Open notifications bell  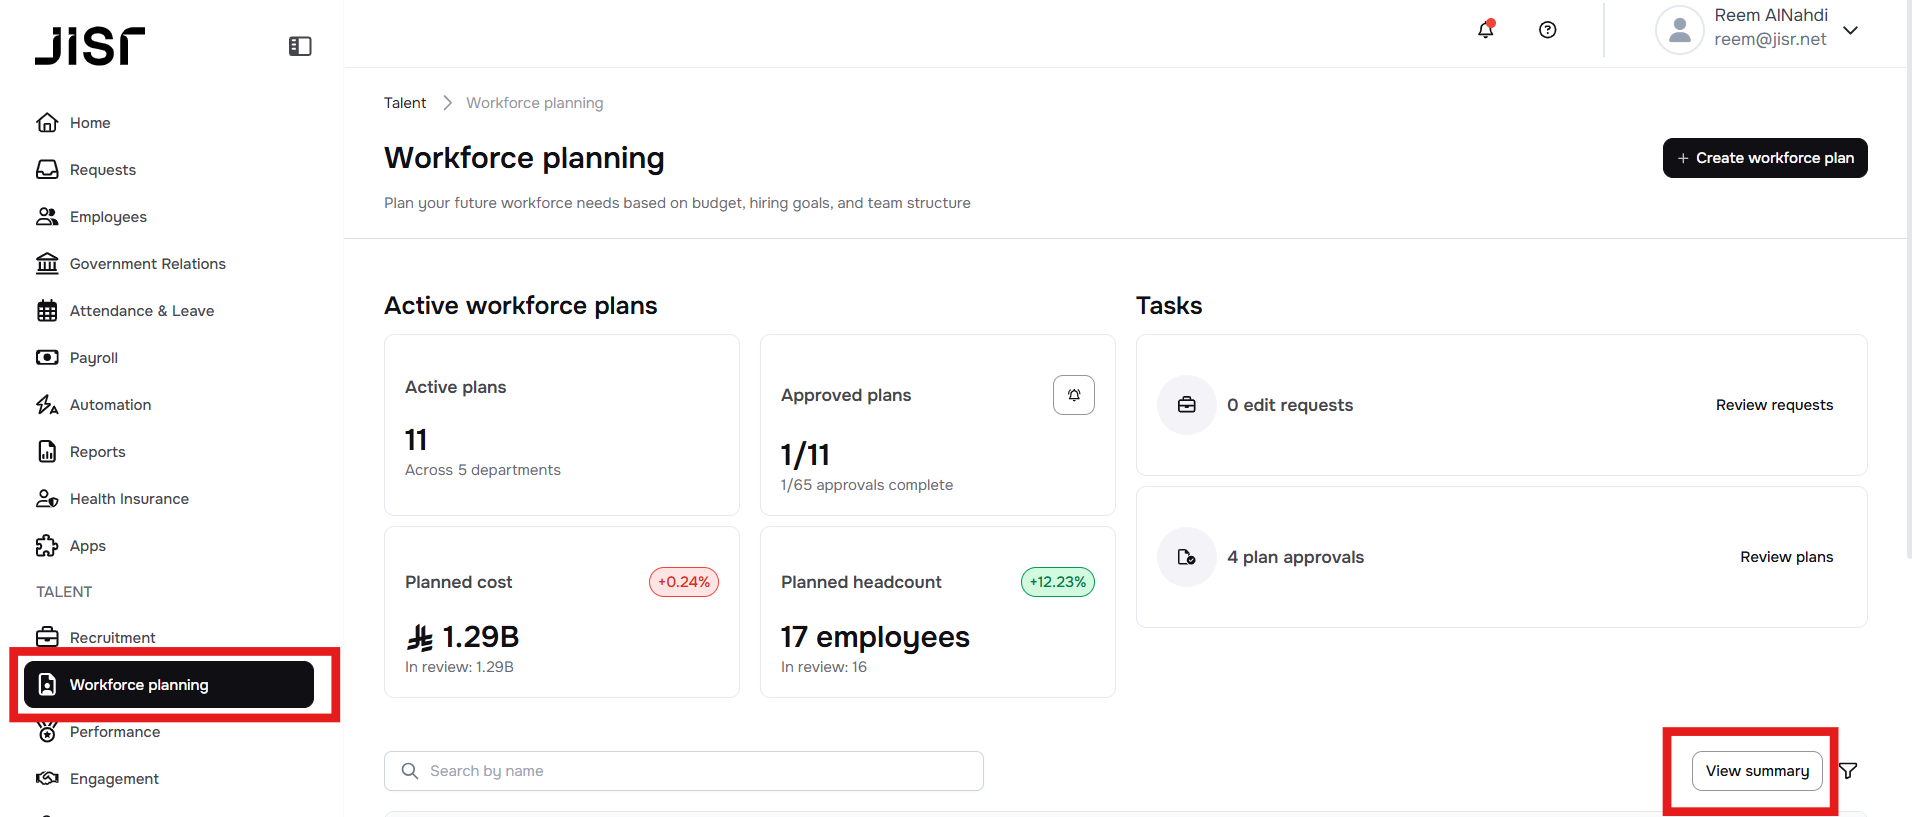click(x=1486, y=30)
